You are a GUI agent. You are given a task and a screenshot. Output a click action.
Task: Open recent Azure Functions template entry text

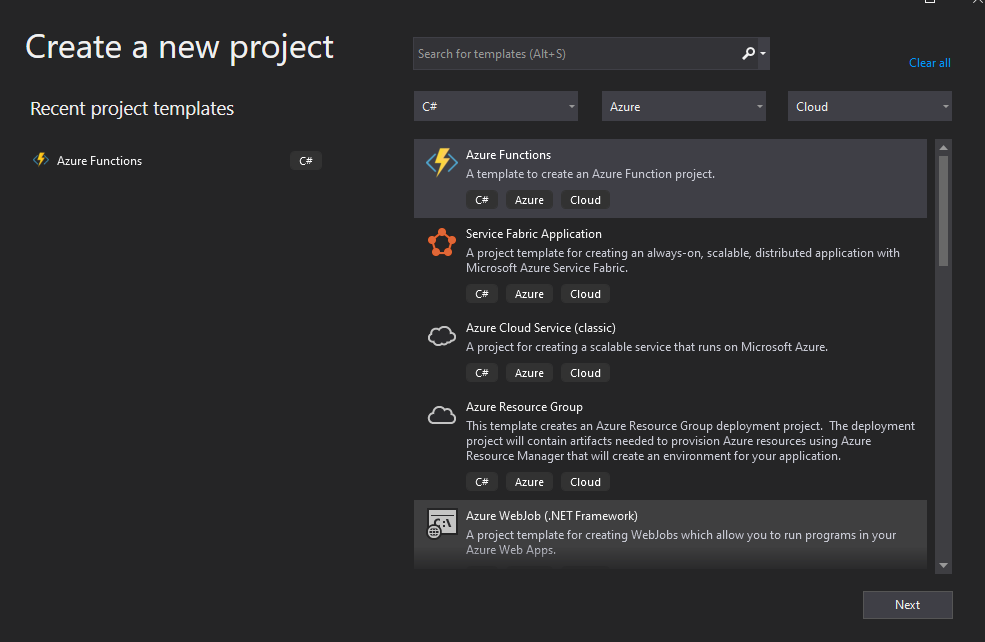99,161
